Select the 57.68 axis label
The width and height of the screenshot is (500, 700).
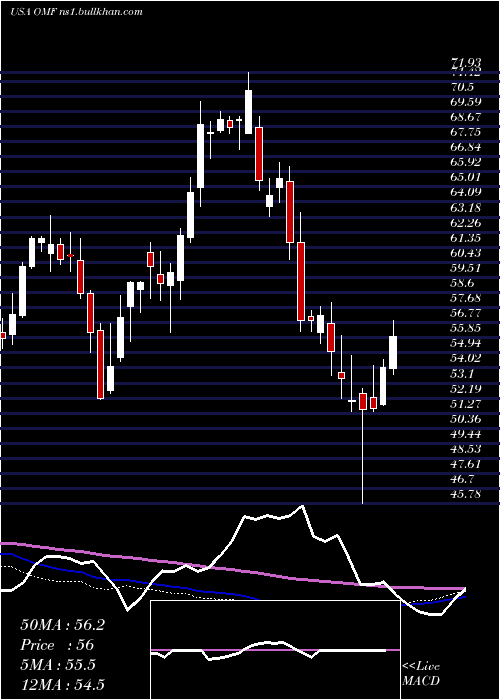coord(466,298)
